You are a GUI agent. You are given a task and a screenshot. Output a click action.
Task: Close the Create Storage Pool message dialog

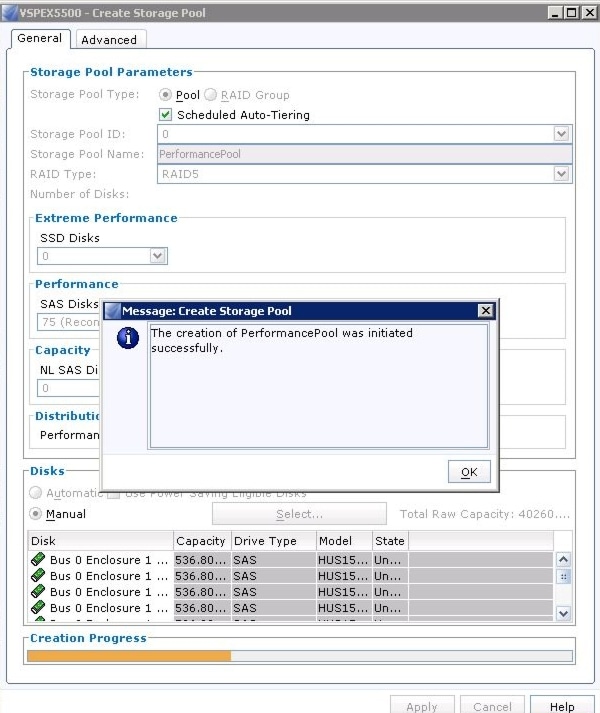coord(486,311)
